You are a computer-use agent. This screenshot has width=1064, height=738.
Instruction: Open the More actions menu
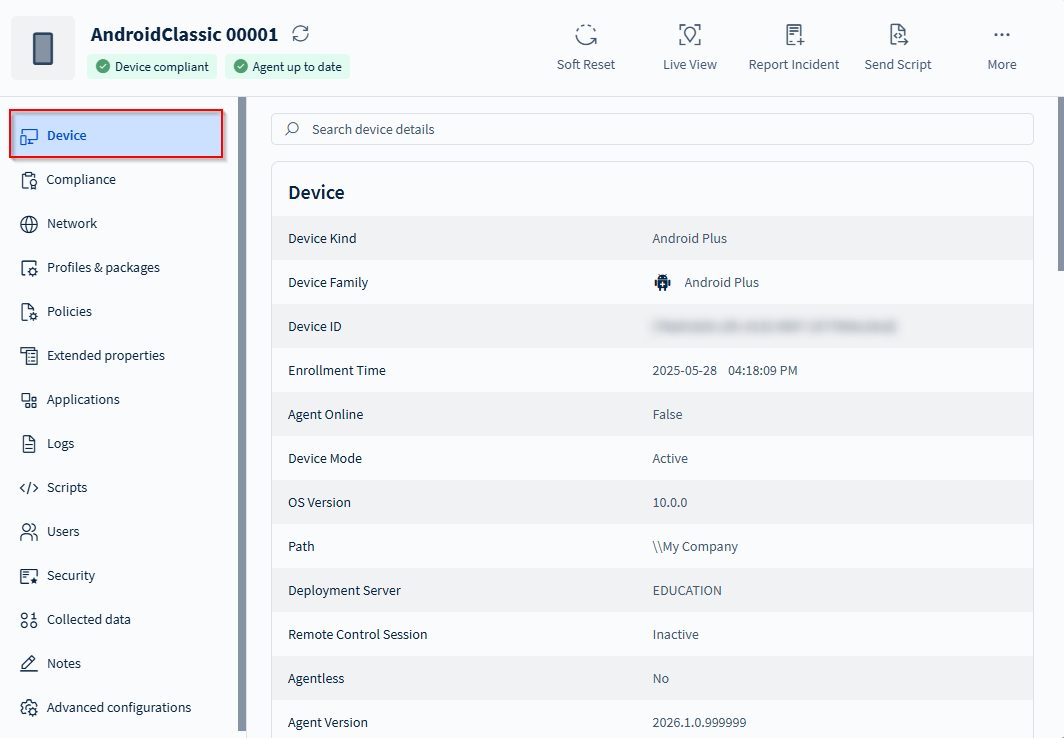point(1001,36)
